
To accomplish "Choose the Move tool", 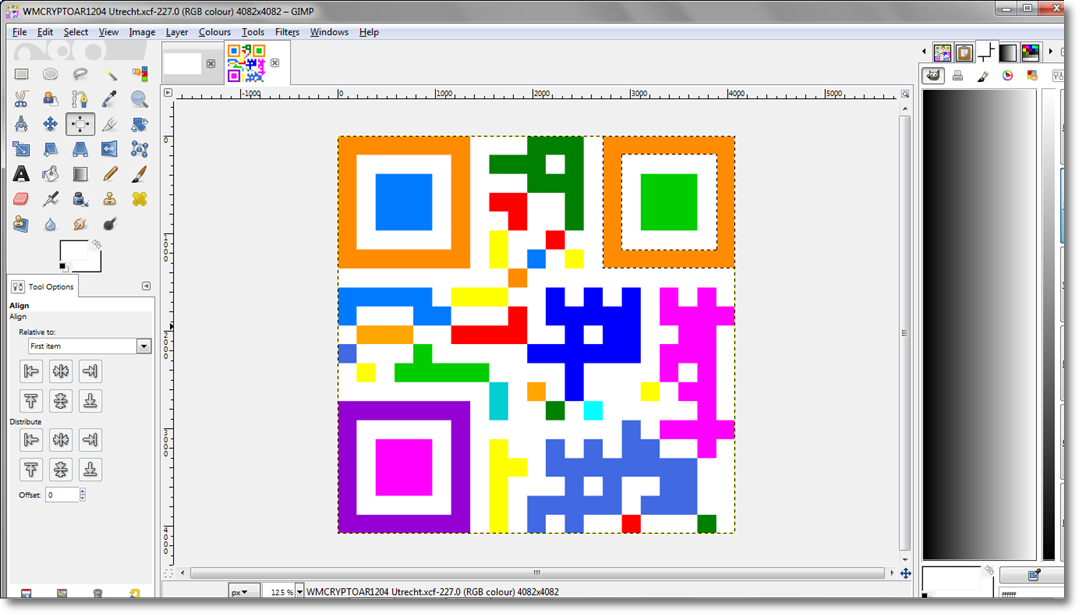I will 50,124.
